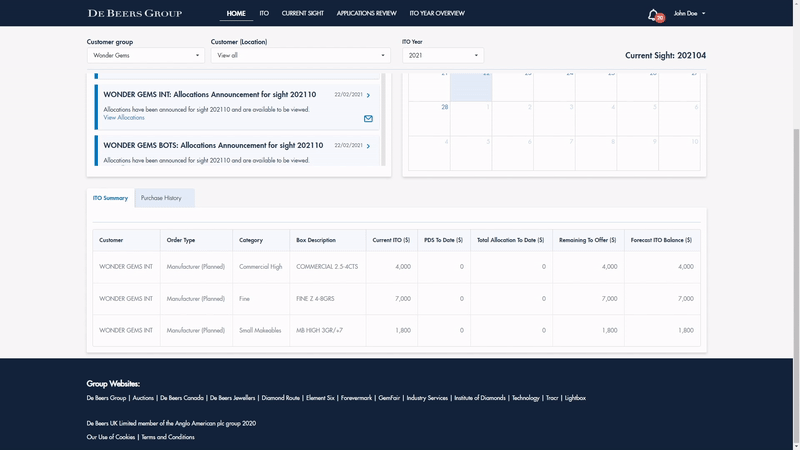
Task: Go to the HOME nav item
Action: [x=236, y=13]
